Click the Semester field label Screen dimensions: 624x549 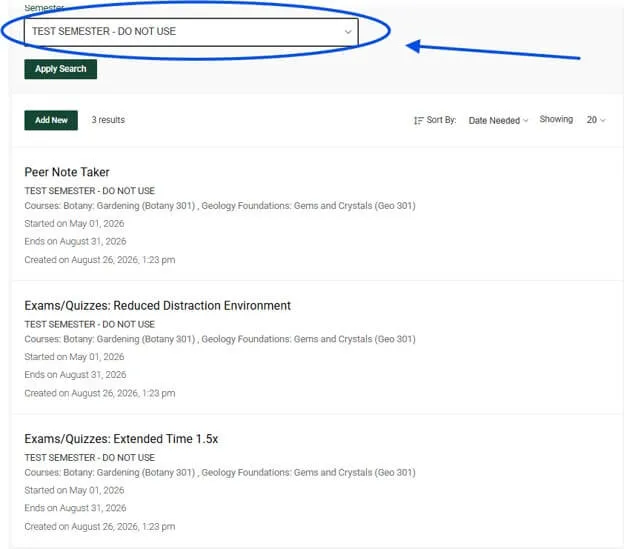[x=44, y=8]
